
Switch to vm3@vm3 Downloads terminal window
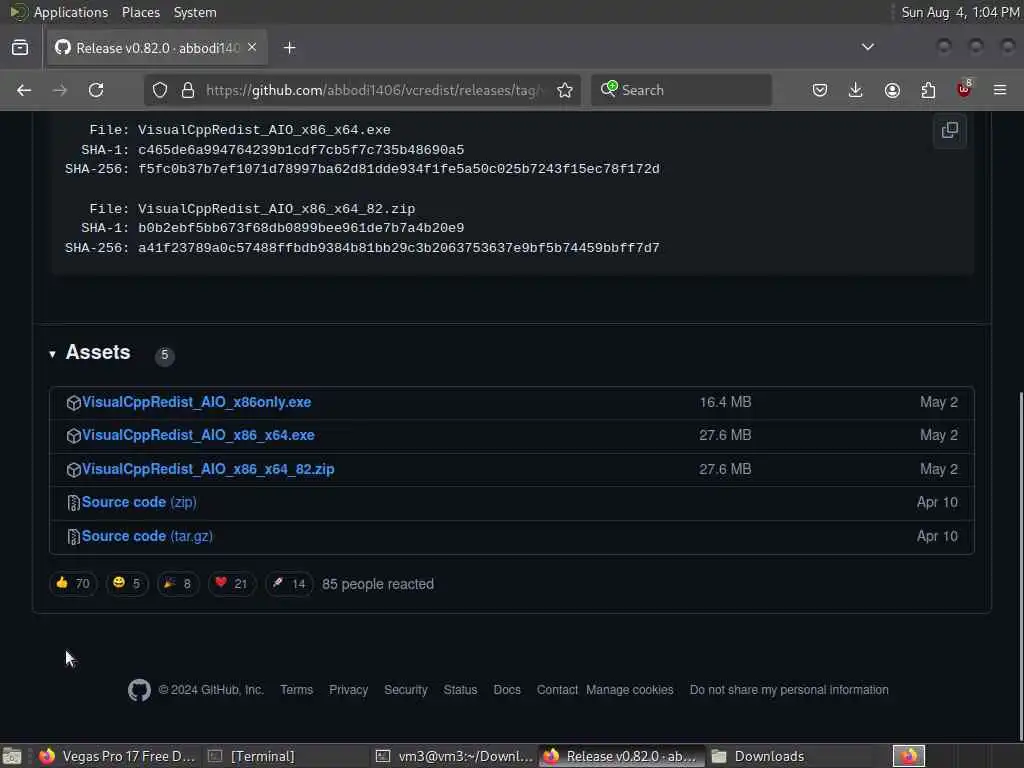click(x=455, y=756)
